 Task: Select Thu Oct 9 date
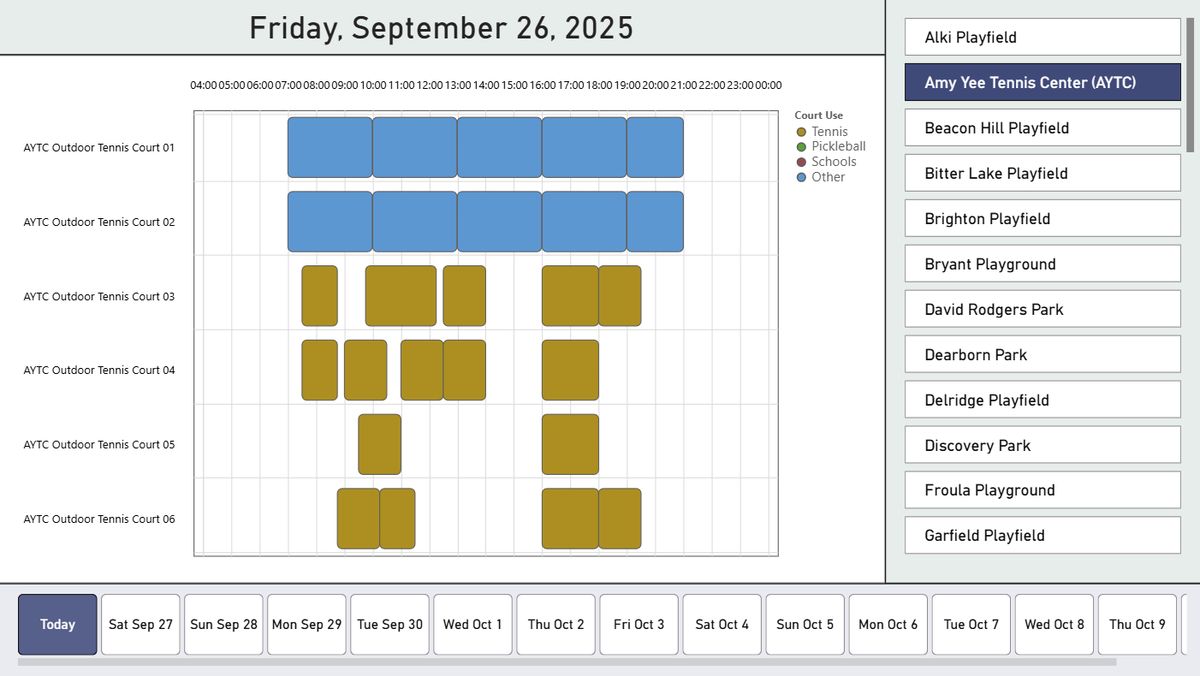click(x=1137, y=625)
